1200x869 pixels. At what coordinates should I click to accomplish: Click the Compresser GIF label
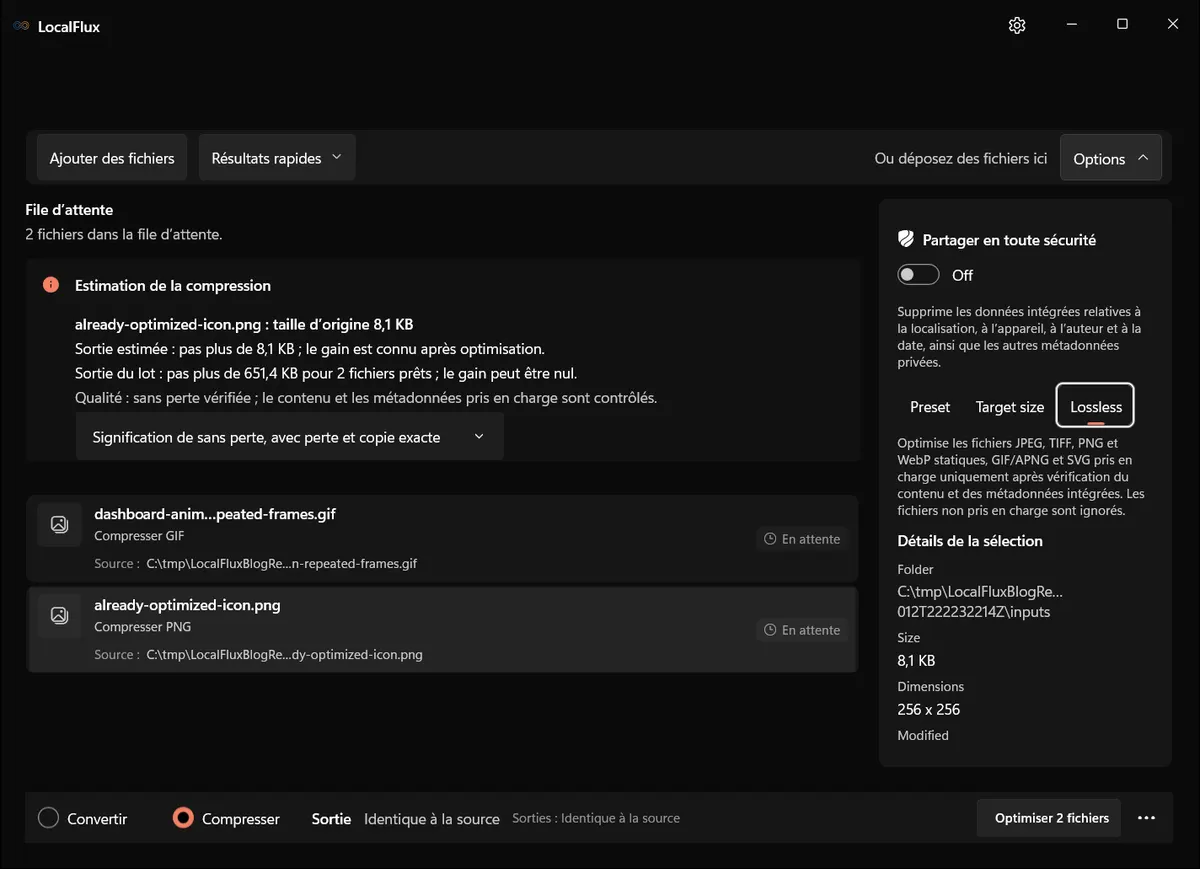coord(139,536)
